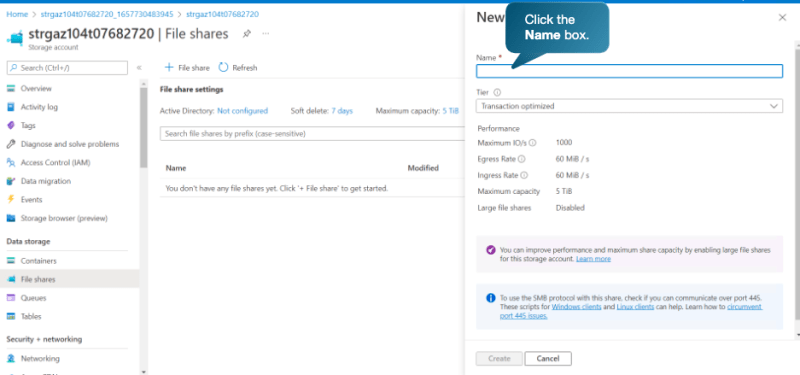Open the Linux clients link
Image resolution: width=800 pixels, height=375 pixels.
click(635, 307)
